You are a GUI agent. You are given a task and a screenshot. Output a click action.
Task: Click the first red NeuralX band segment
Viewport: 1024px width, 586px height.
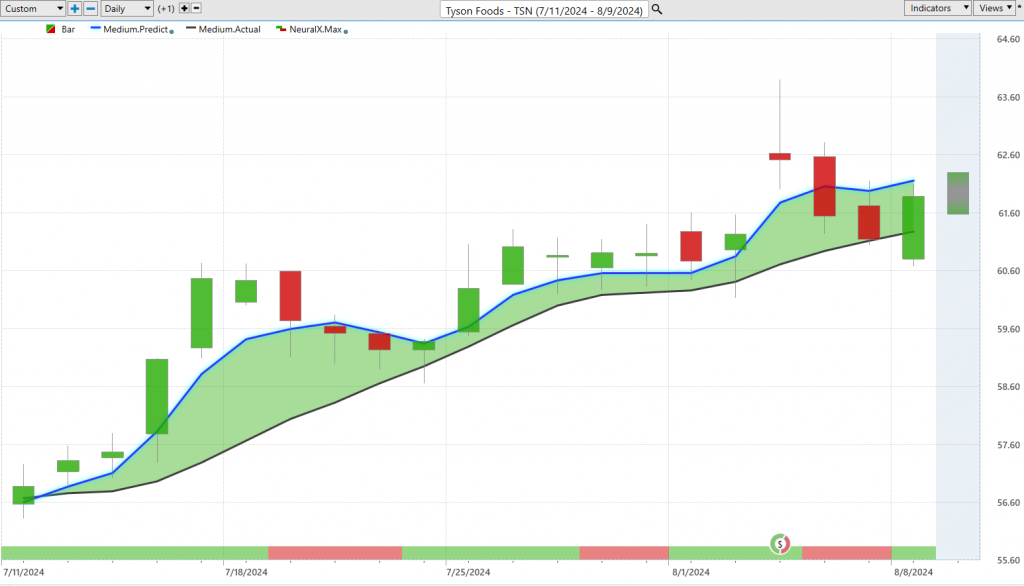[334, 553]
